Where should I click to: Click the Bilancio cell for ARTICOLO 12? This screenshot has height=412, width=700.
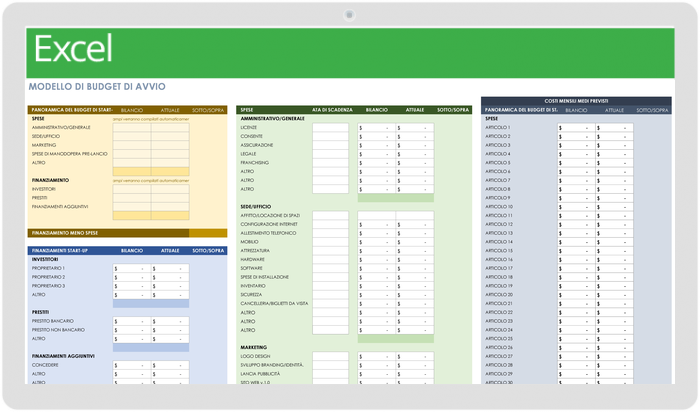[x=576, y=225]
